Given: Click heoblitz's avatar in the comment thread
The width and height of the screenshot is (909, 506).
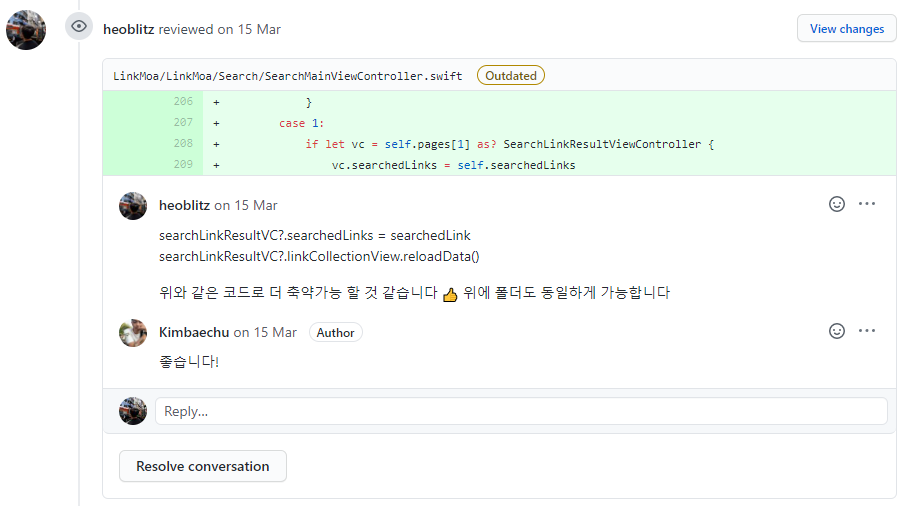Looking at the screenshot, I should click(x=133, y=206).
